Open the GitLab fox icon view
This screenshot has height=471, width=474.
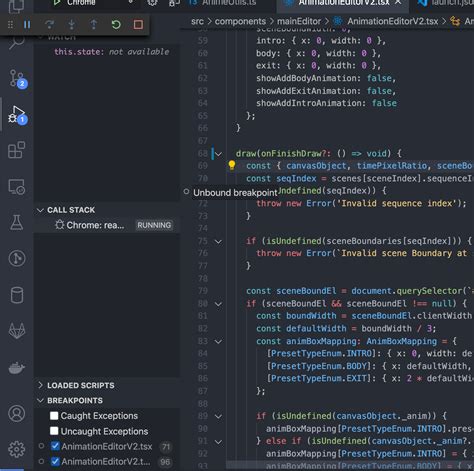17,331
